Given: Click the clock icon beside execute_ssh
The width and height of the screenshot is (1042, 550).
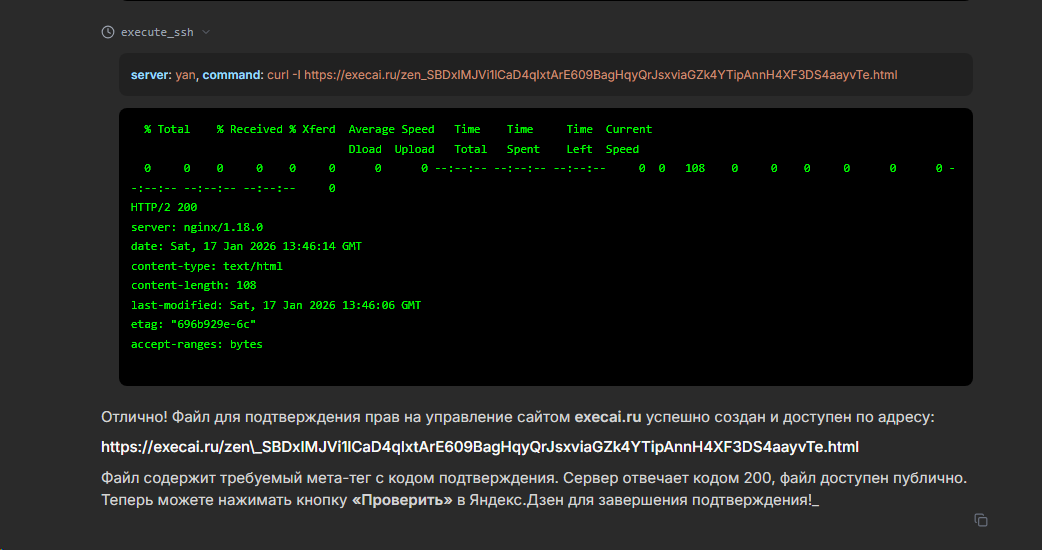Looking at the screenshot, I should coord(108,32).
